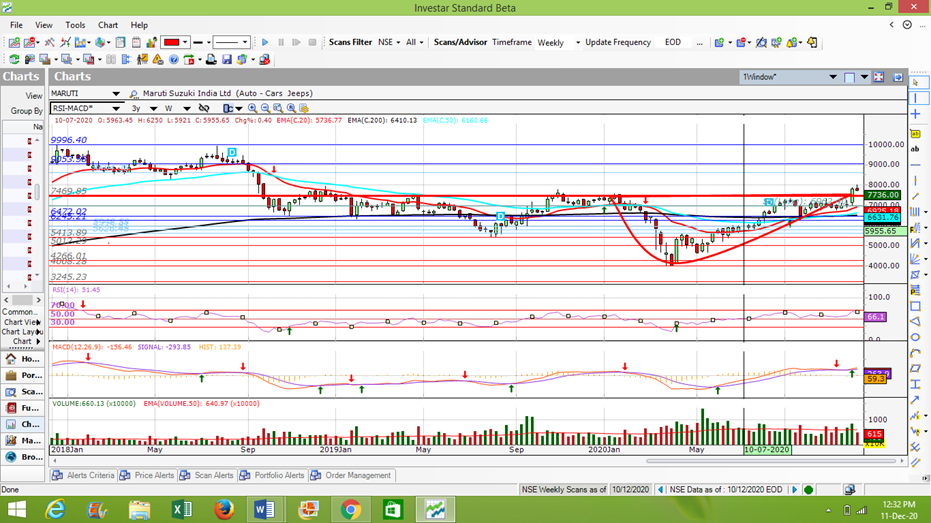Viewport: 931px width, 523px height.
Task: Click the symbol search magnifier icon
Action: tap(134, 94)
